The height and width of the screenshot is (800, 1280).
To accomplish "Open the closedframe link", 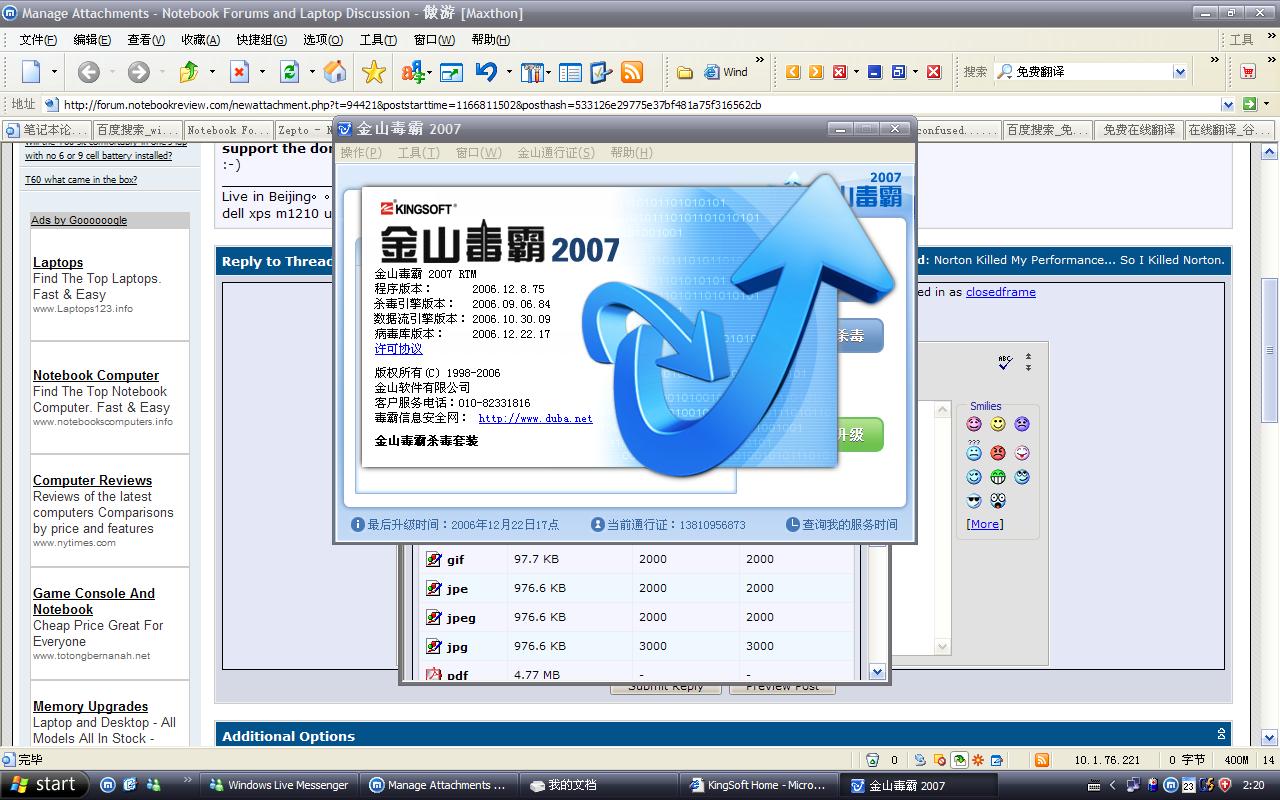I will coord(1001,292).
